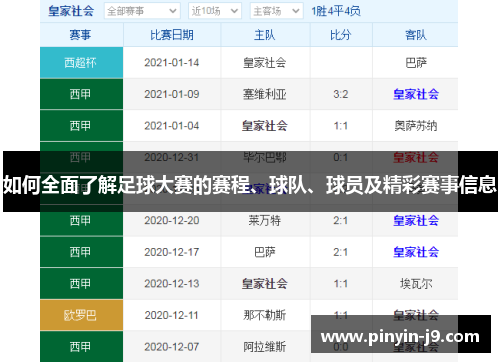Click the 1胜4平4负 record summary
Screen dimensions: 500x362
336,11
